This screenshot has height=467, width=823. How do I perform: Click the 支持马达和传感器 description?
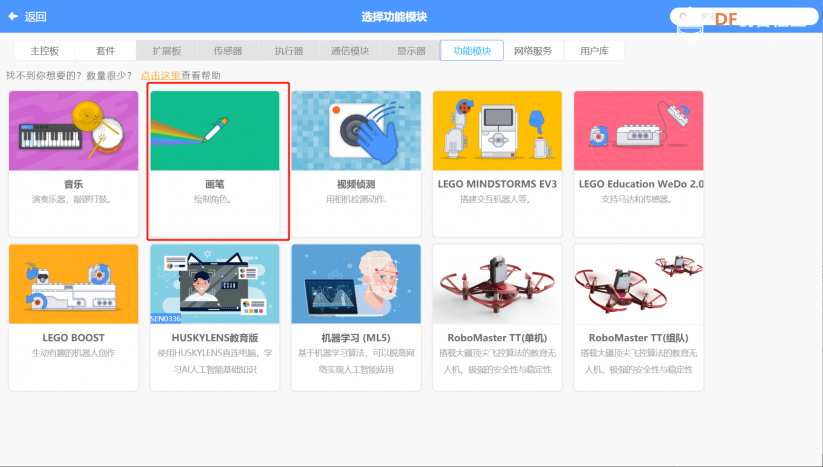637,199
